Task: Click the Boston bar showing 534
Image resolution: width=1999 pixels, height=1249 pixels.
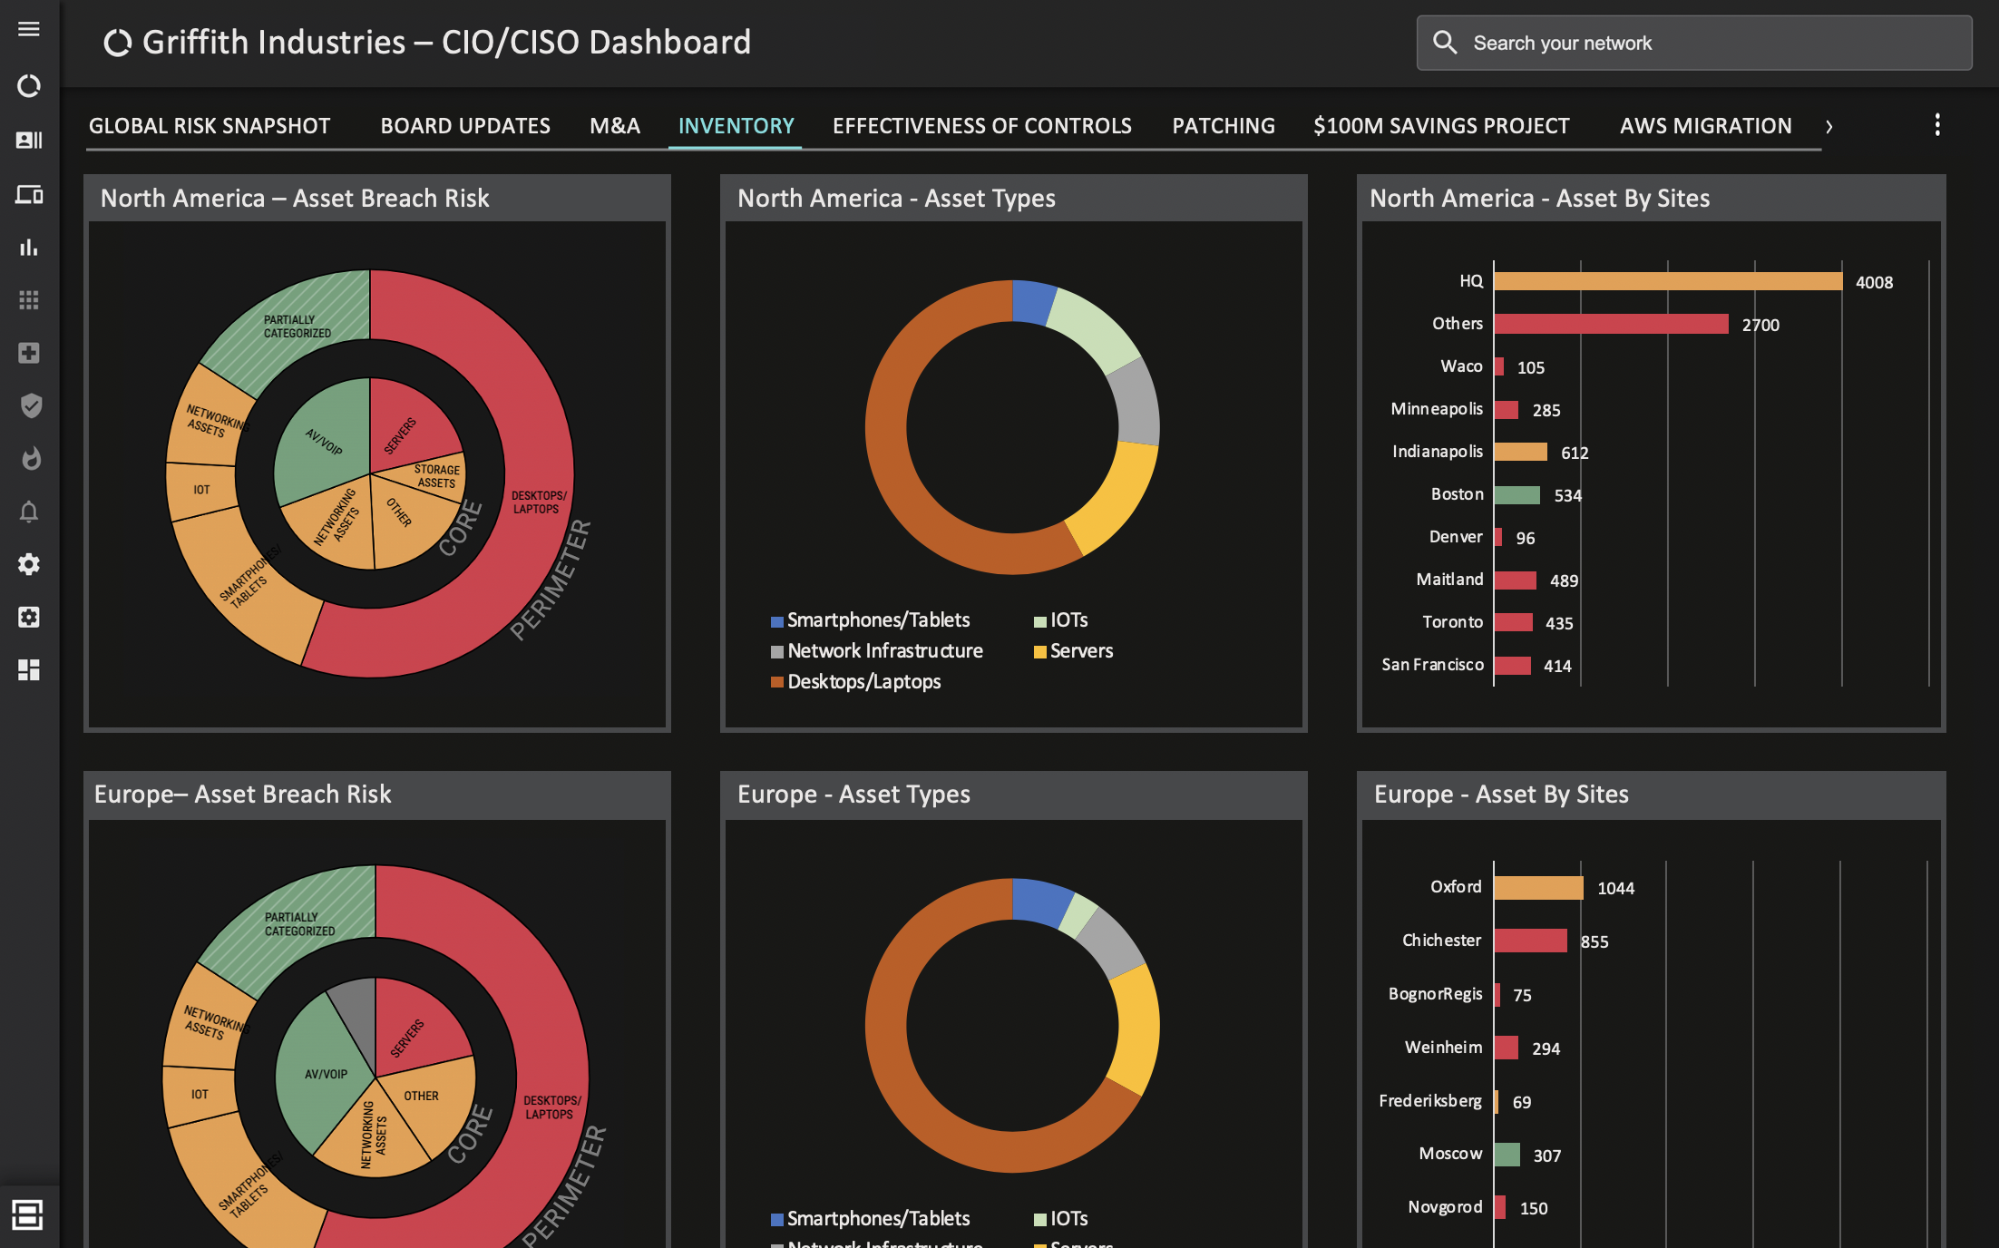Action: point(1517,495)
